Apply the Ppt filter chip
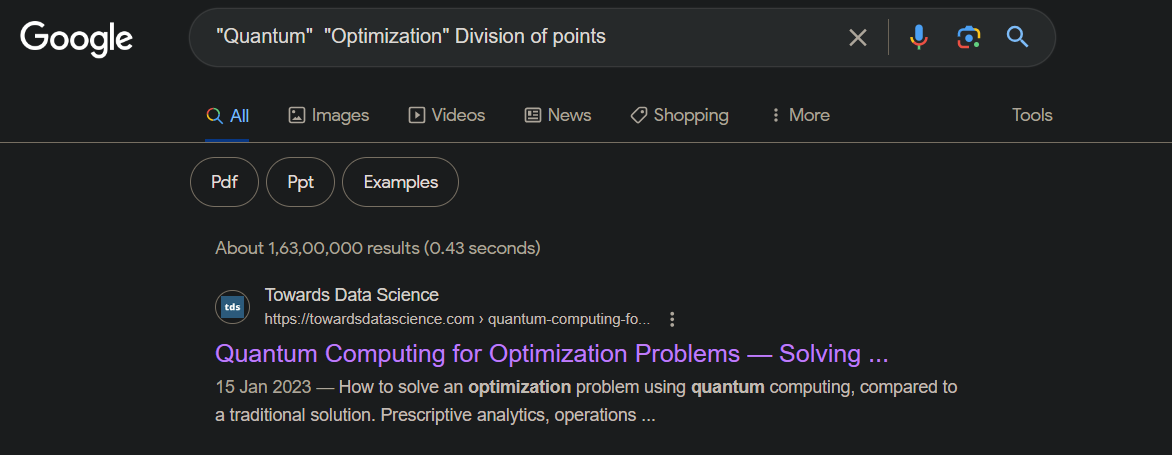This screenshot has height=455, width=1172. [x=300, y=182]
